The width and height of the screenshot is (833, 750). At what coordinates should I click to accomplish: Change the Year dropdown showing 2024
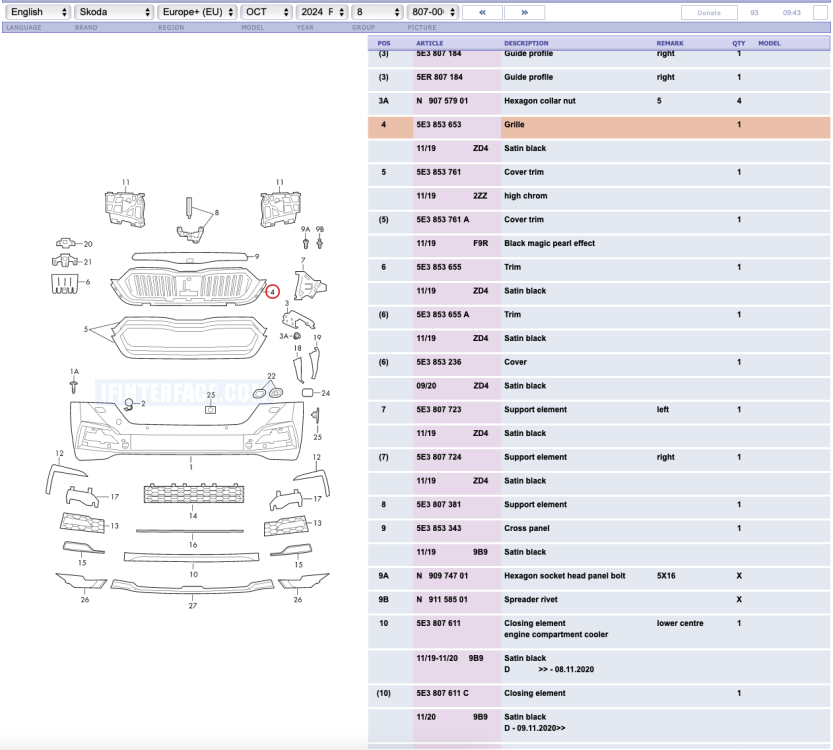coord(322,12)
